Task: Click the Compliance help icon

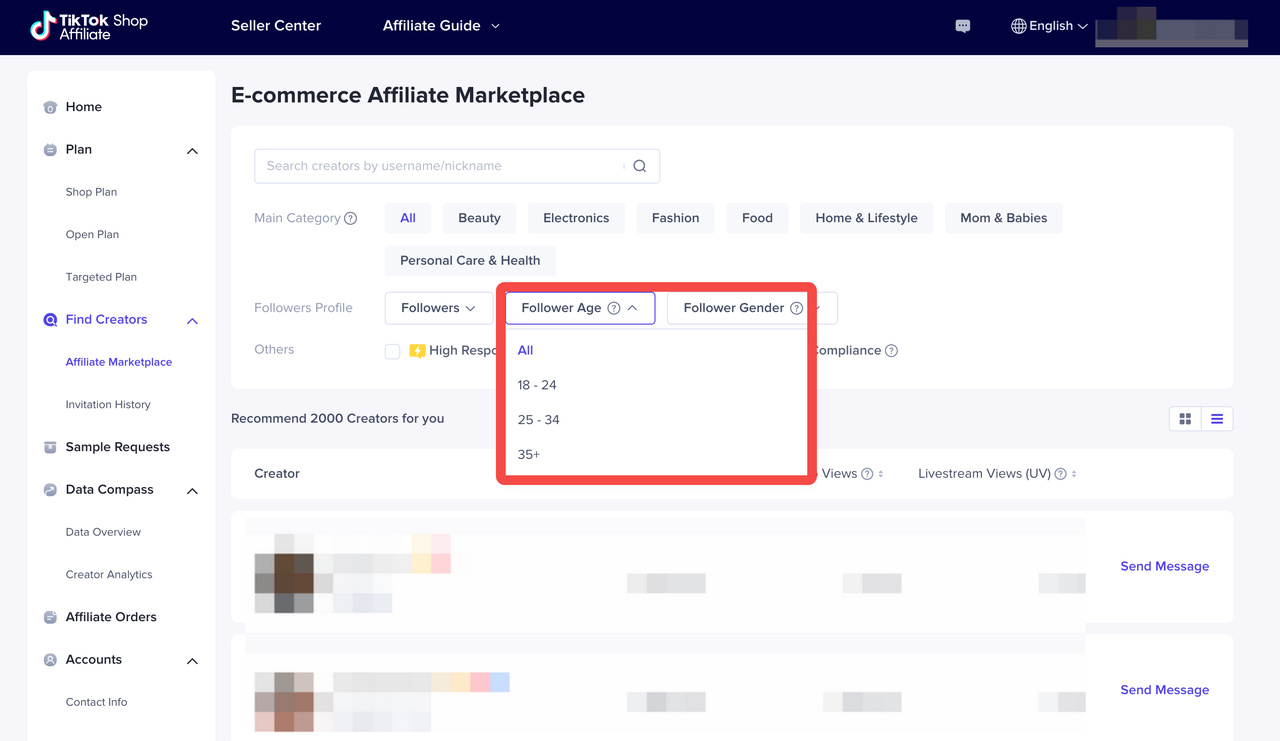Action: coord(891,351)
